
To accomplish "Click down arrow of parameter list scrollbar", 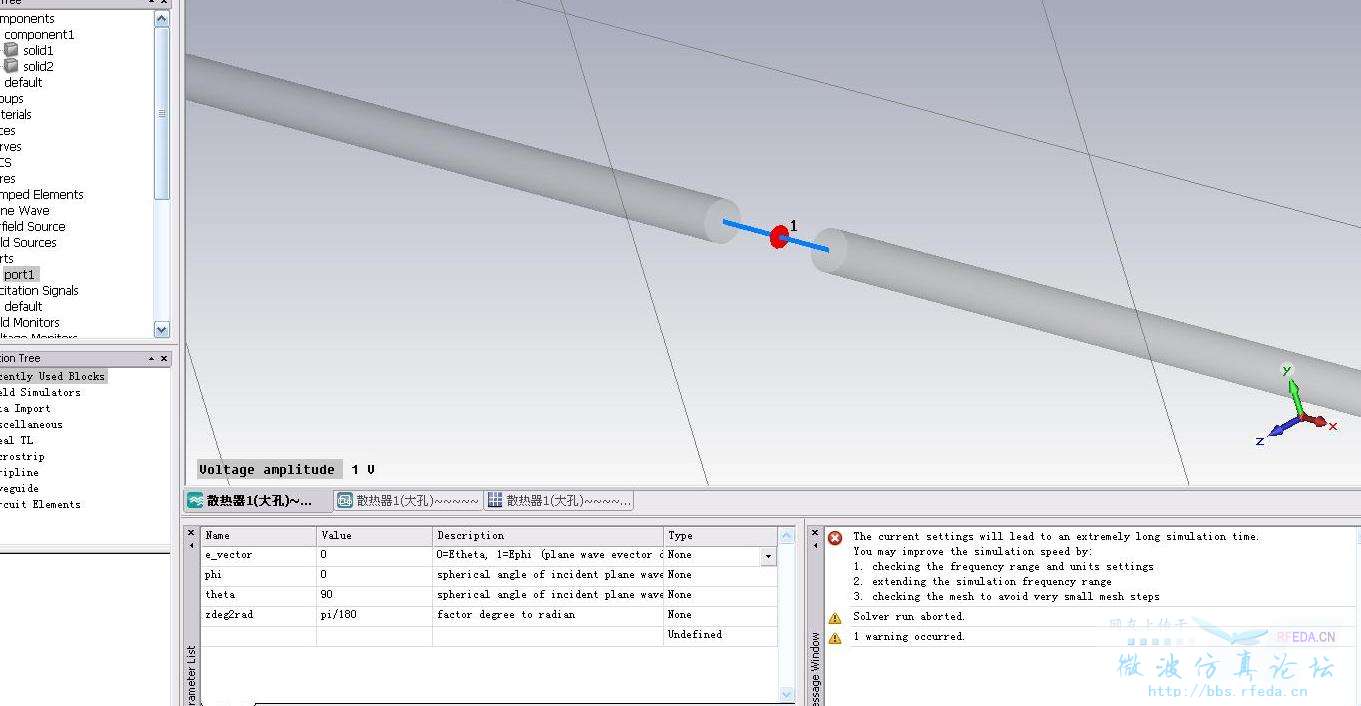I will click(787, 693).
